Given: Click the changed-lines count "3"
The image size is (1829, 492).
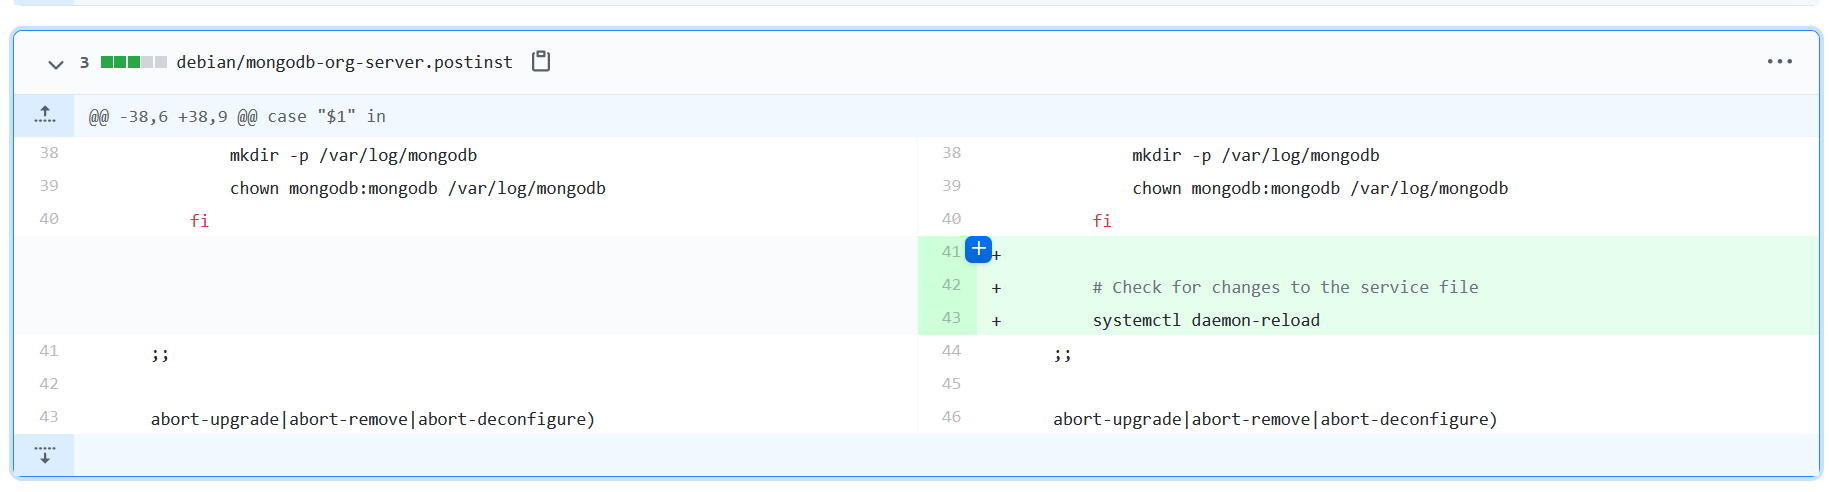Looking at the screenshot, I should [85, 62].
